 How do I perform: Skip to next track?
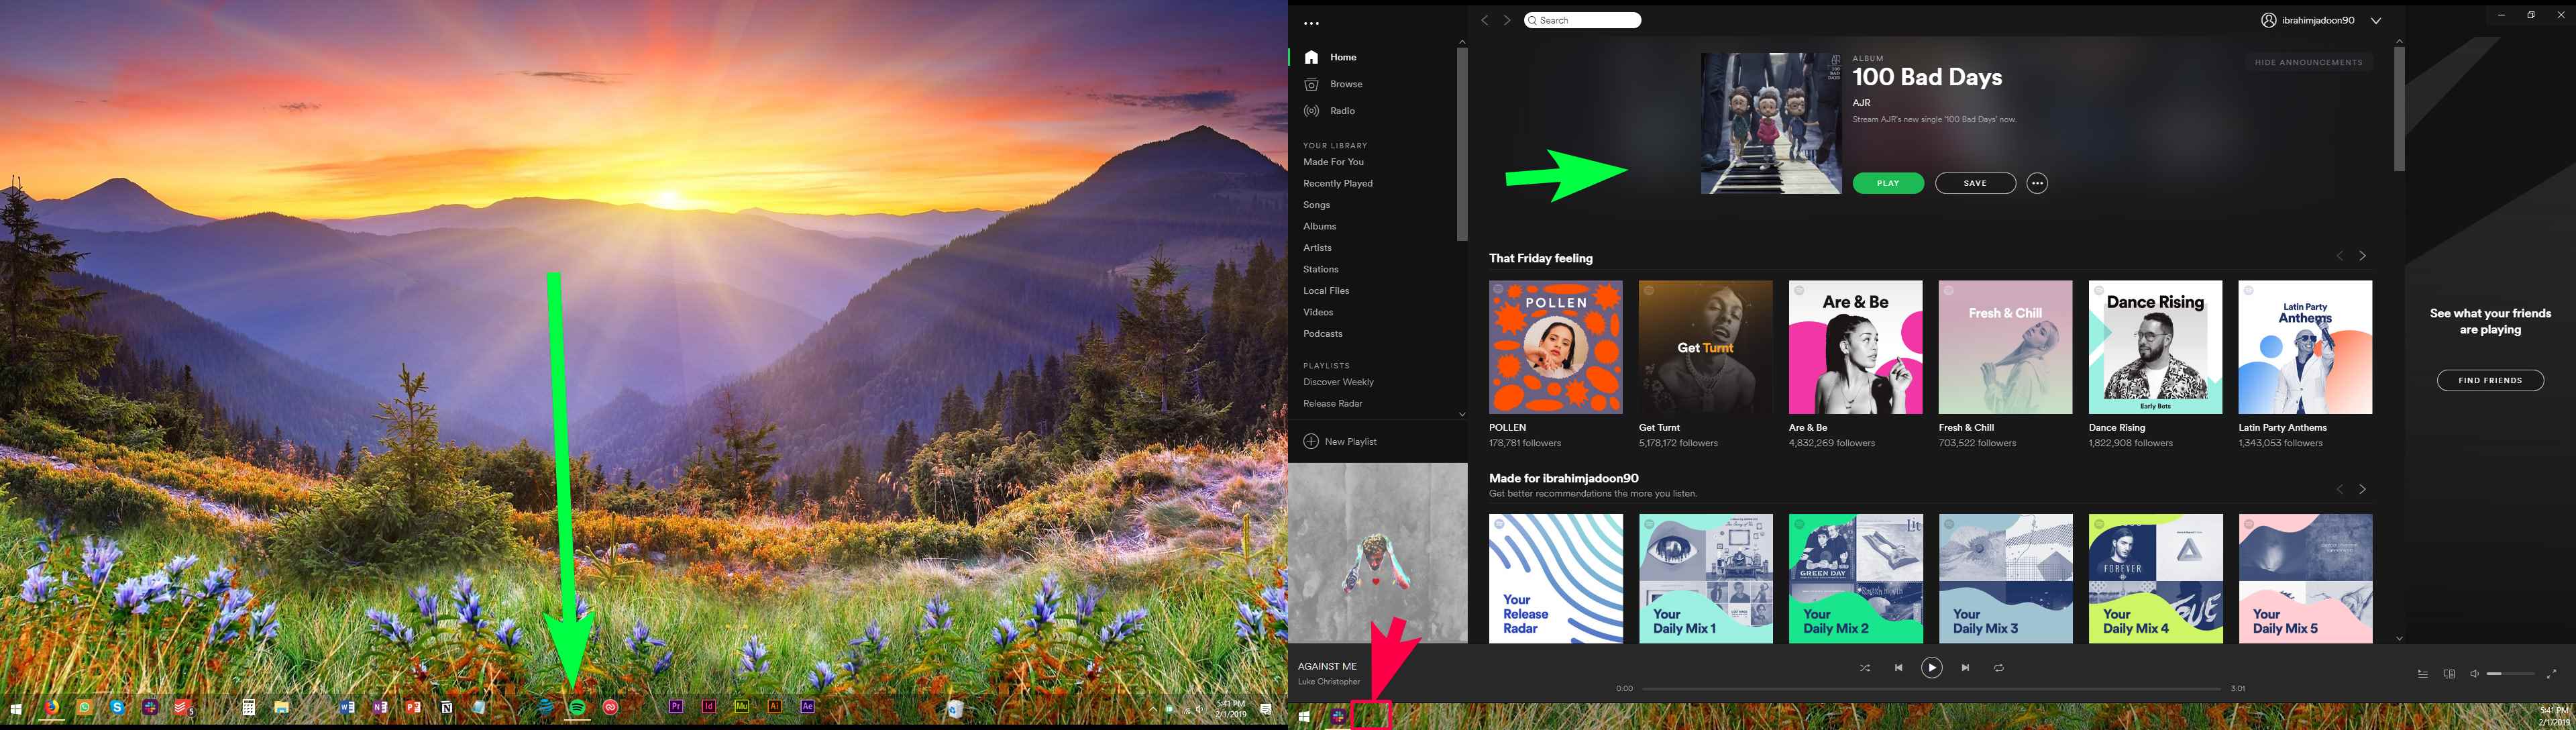[x=1965, y=668]
